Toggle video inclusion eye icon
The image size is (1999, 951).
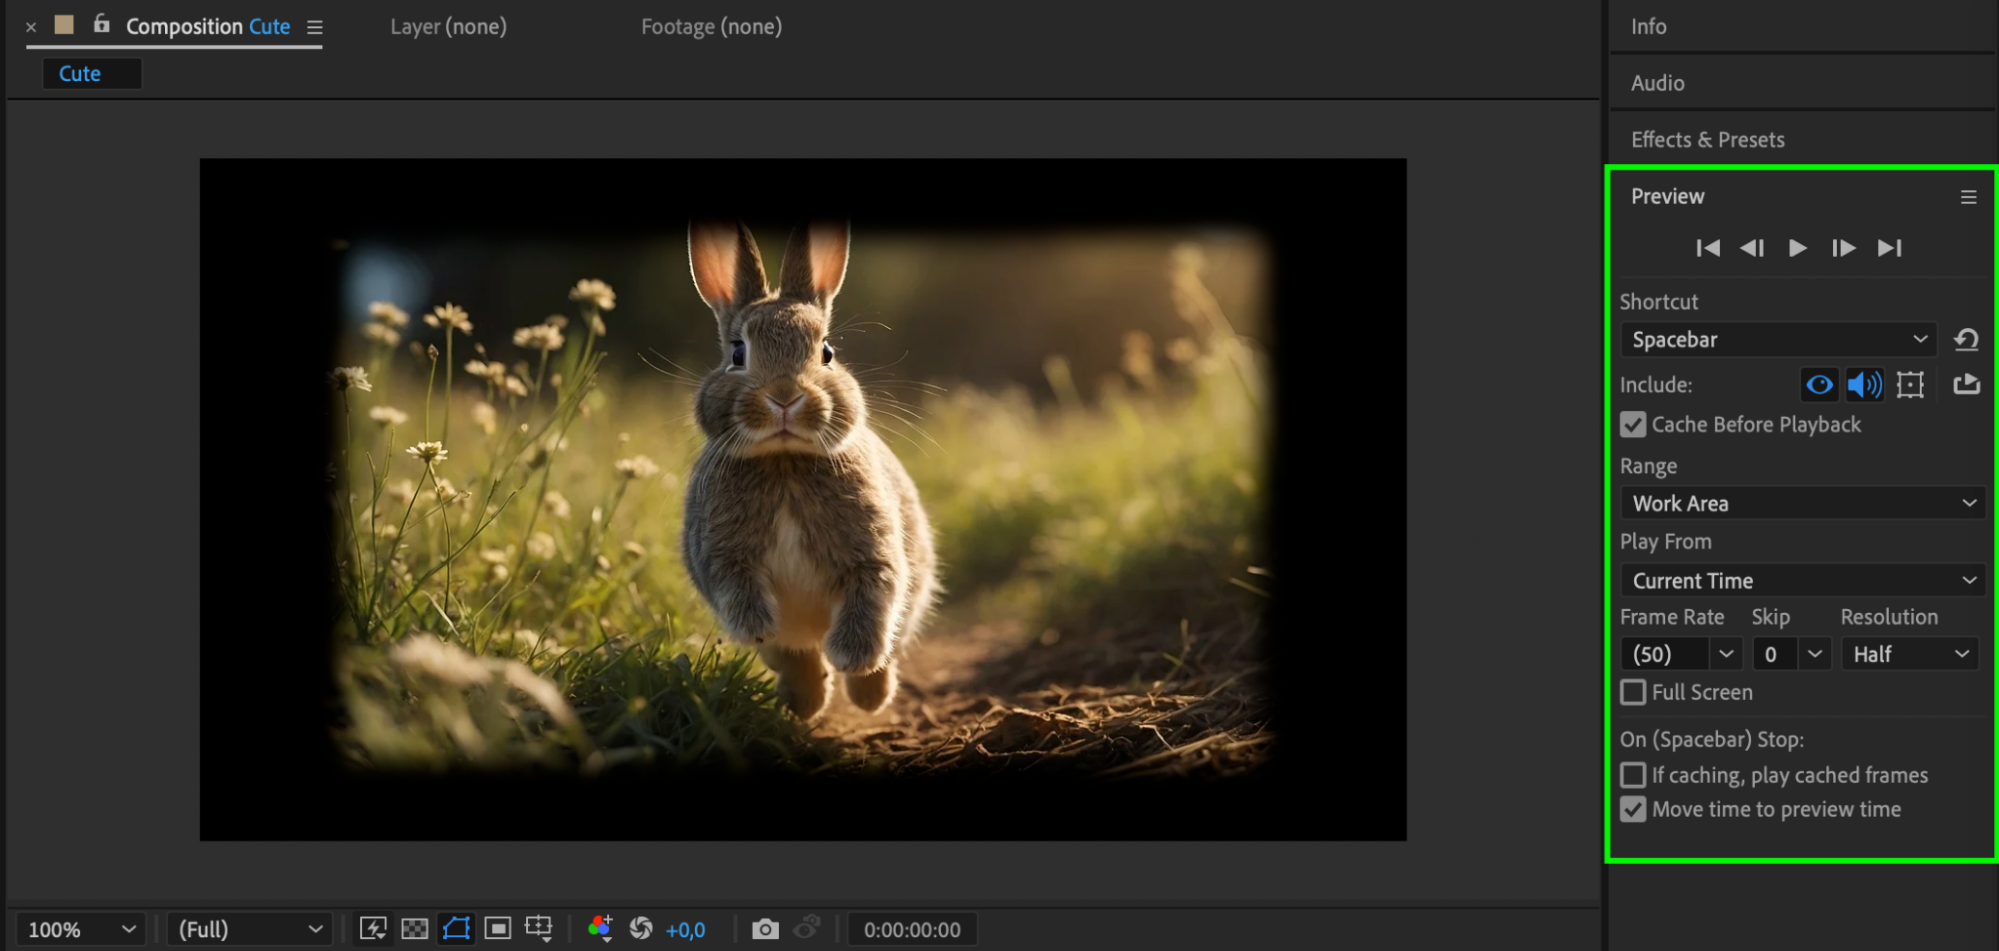(x=1819, y=385)
